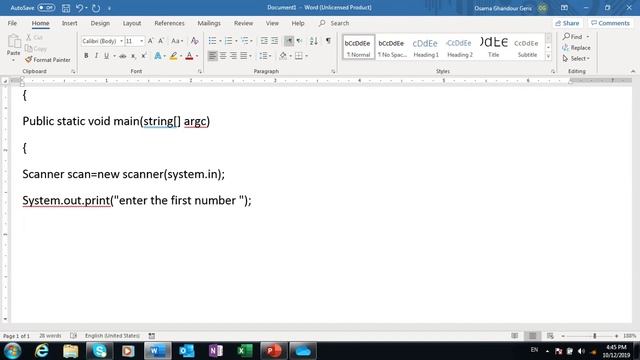
Task: Toggle Superscript formatting
Action: pos(144,56)
